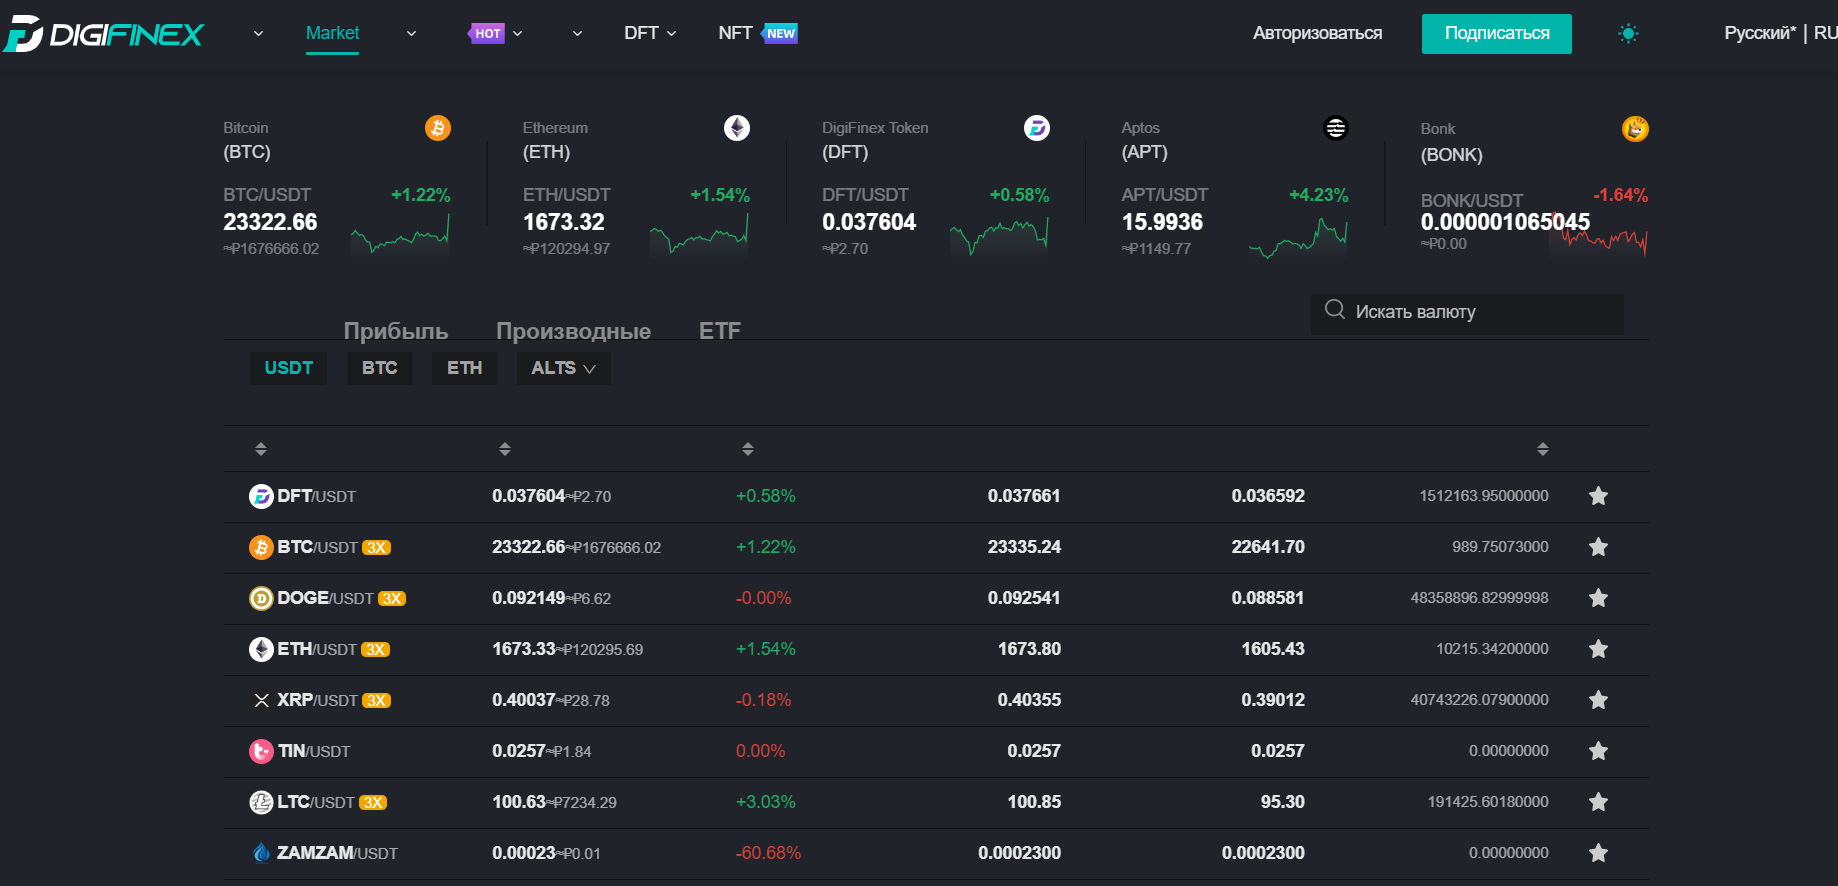Open the BONK/USDT sparkline chart card
This screenshot has width=1838, height=886.
(x=1598, y=238)
